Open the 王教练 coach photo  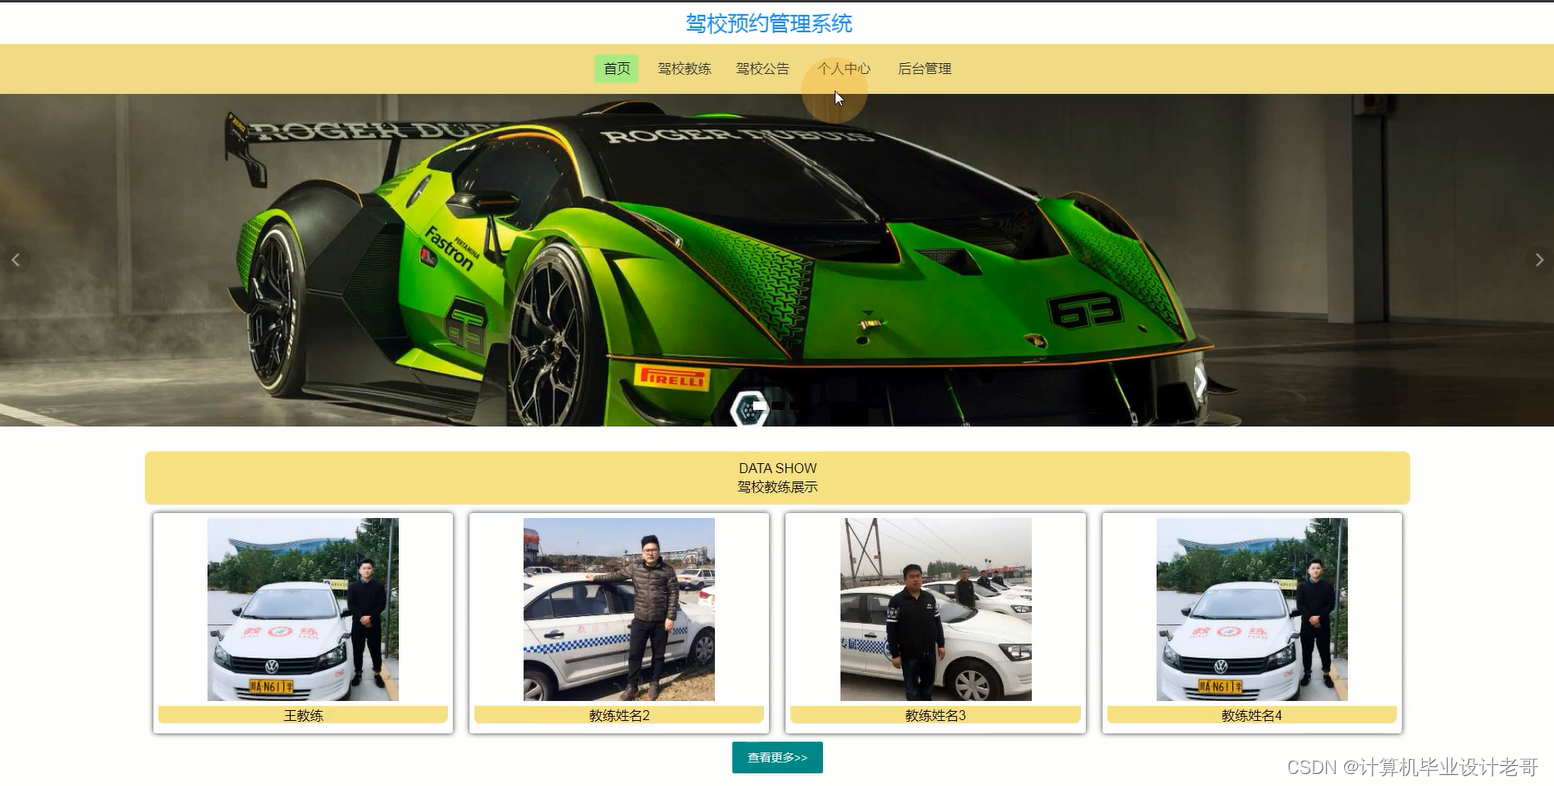[x=303, y=609]
